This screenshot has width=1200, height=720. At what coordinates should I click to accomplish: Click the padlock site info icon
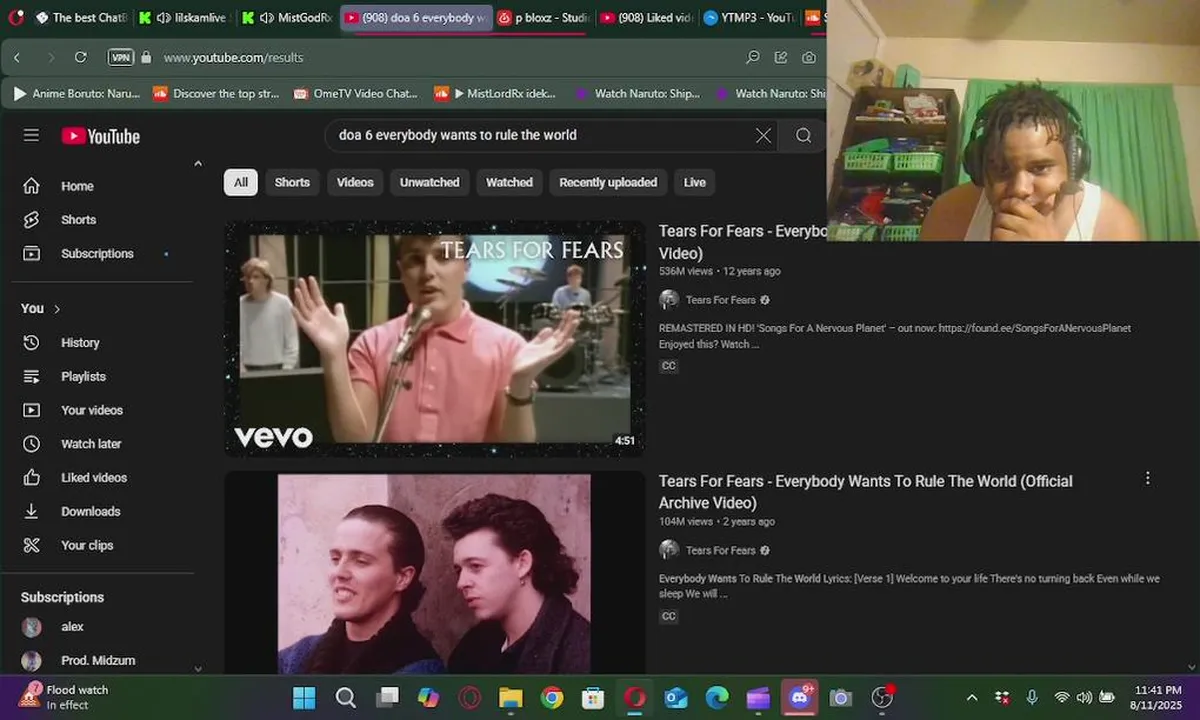pos(146,57)
